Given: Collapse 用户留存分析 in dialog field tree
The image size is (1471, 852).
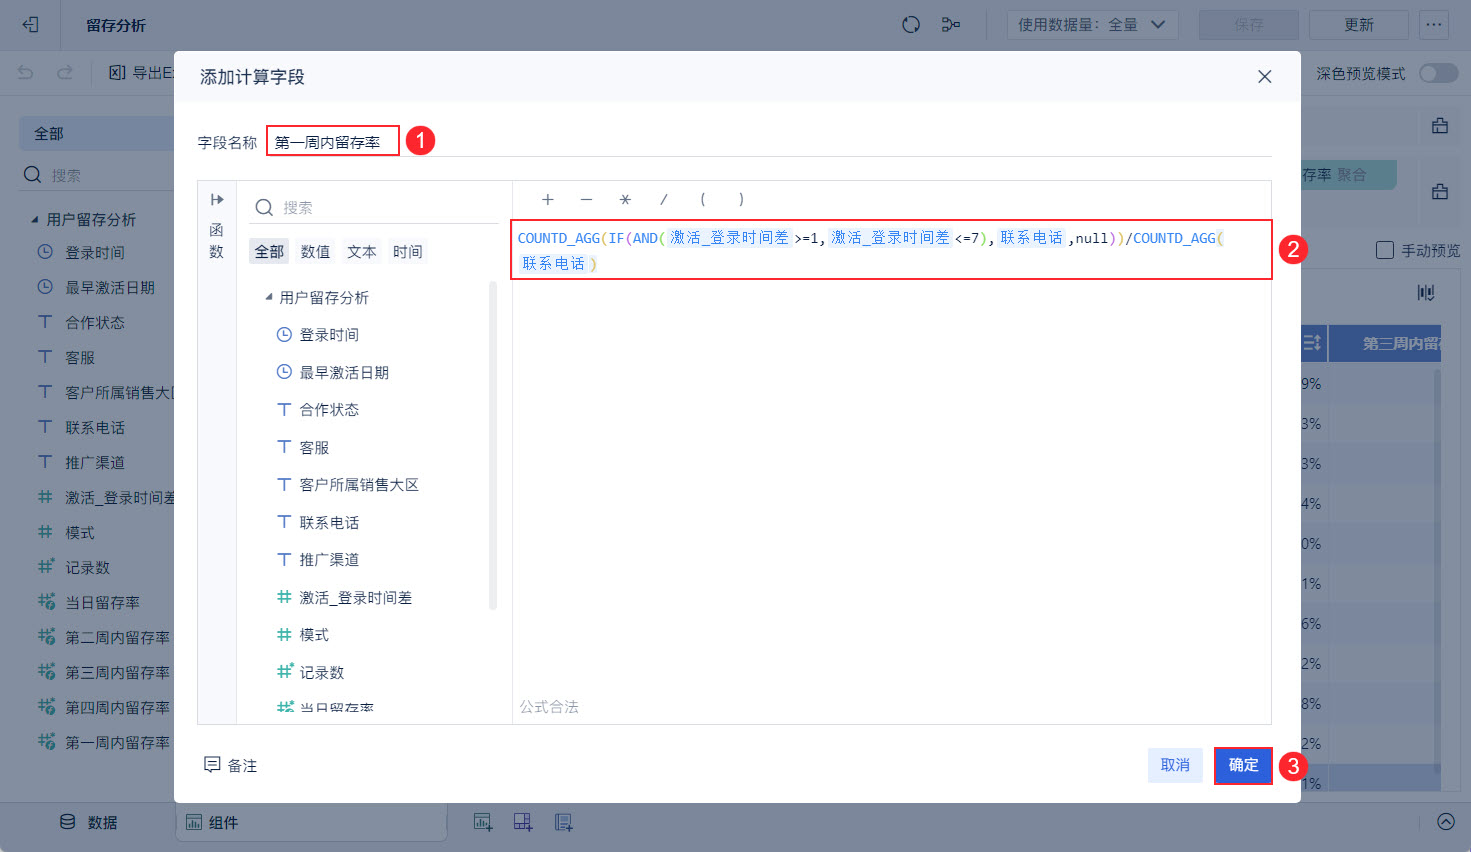Looking at the screenshot, I should [269, 297].
